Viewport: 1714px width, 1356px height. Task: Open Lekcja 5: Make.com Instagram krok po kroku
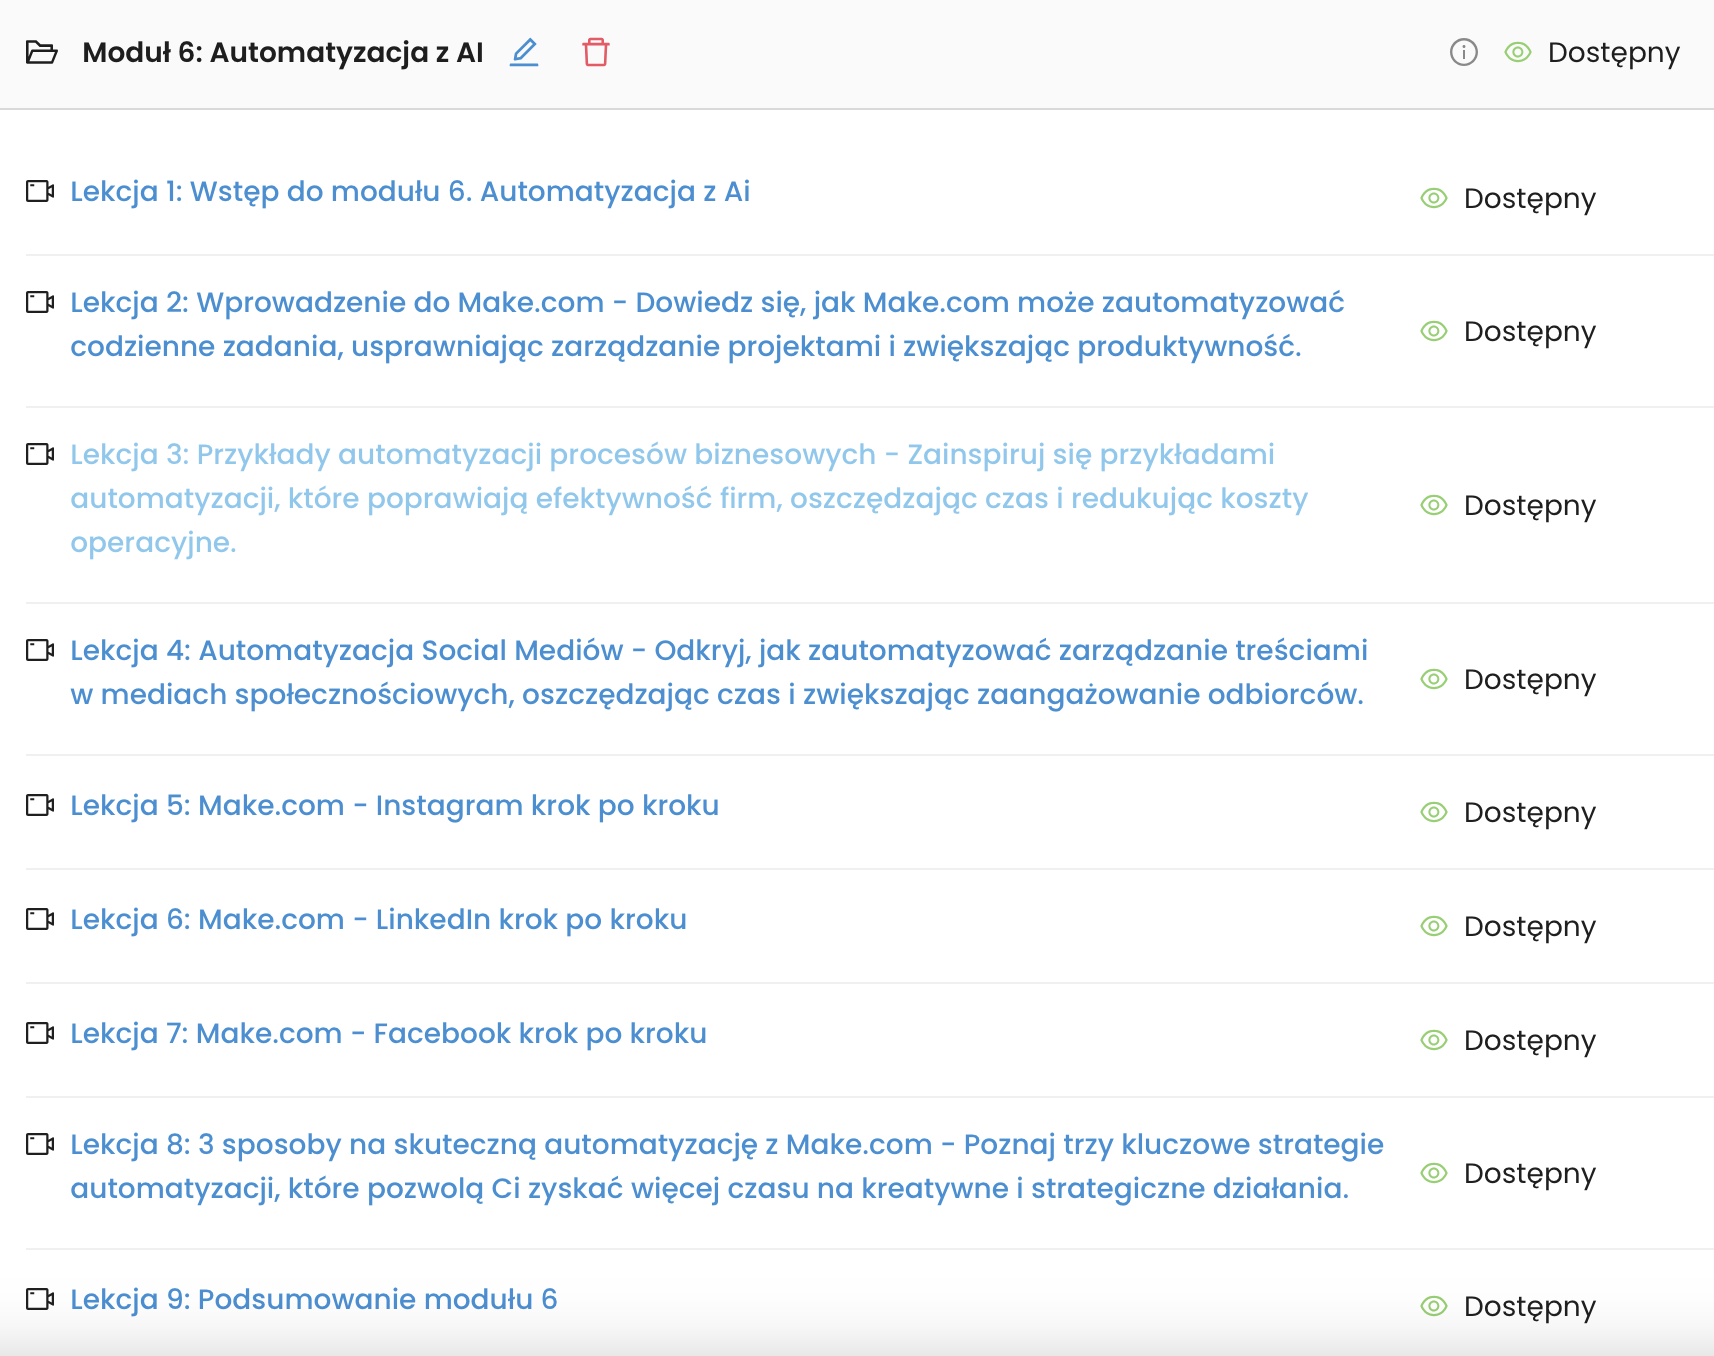394,805
